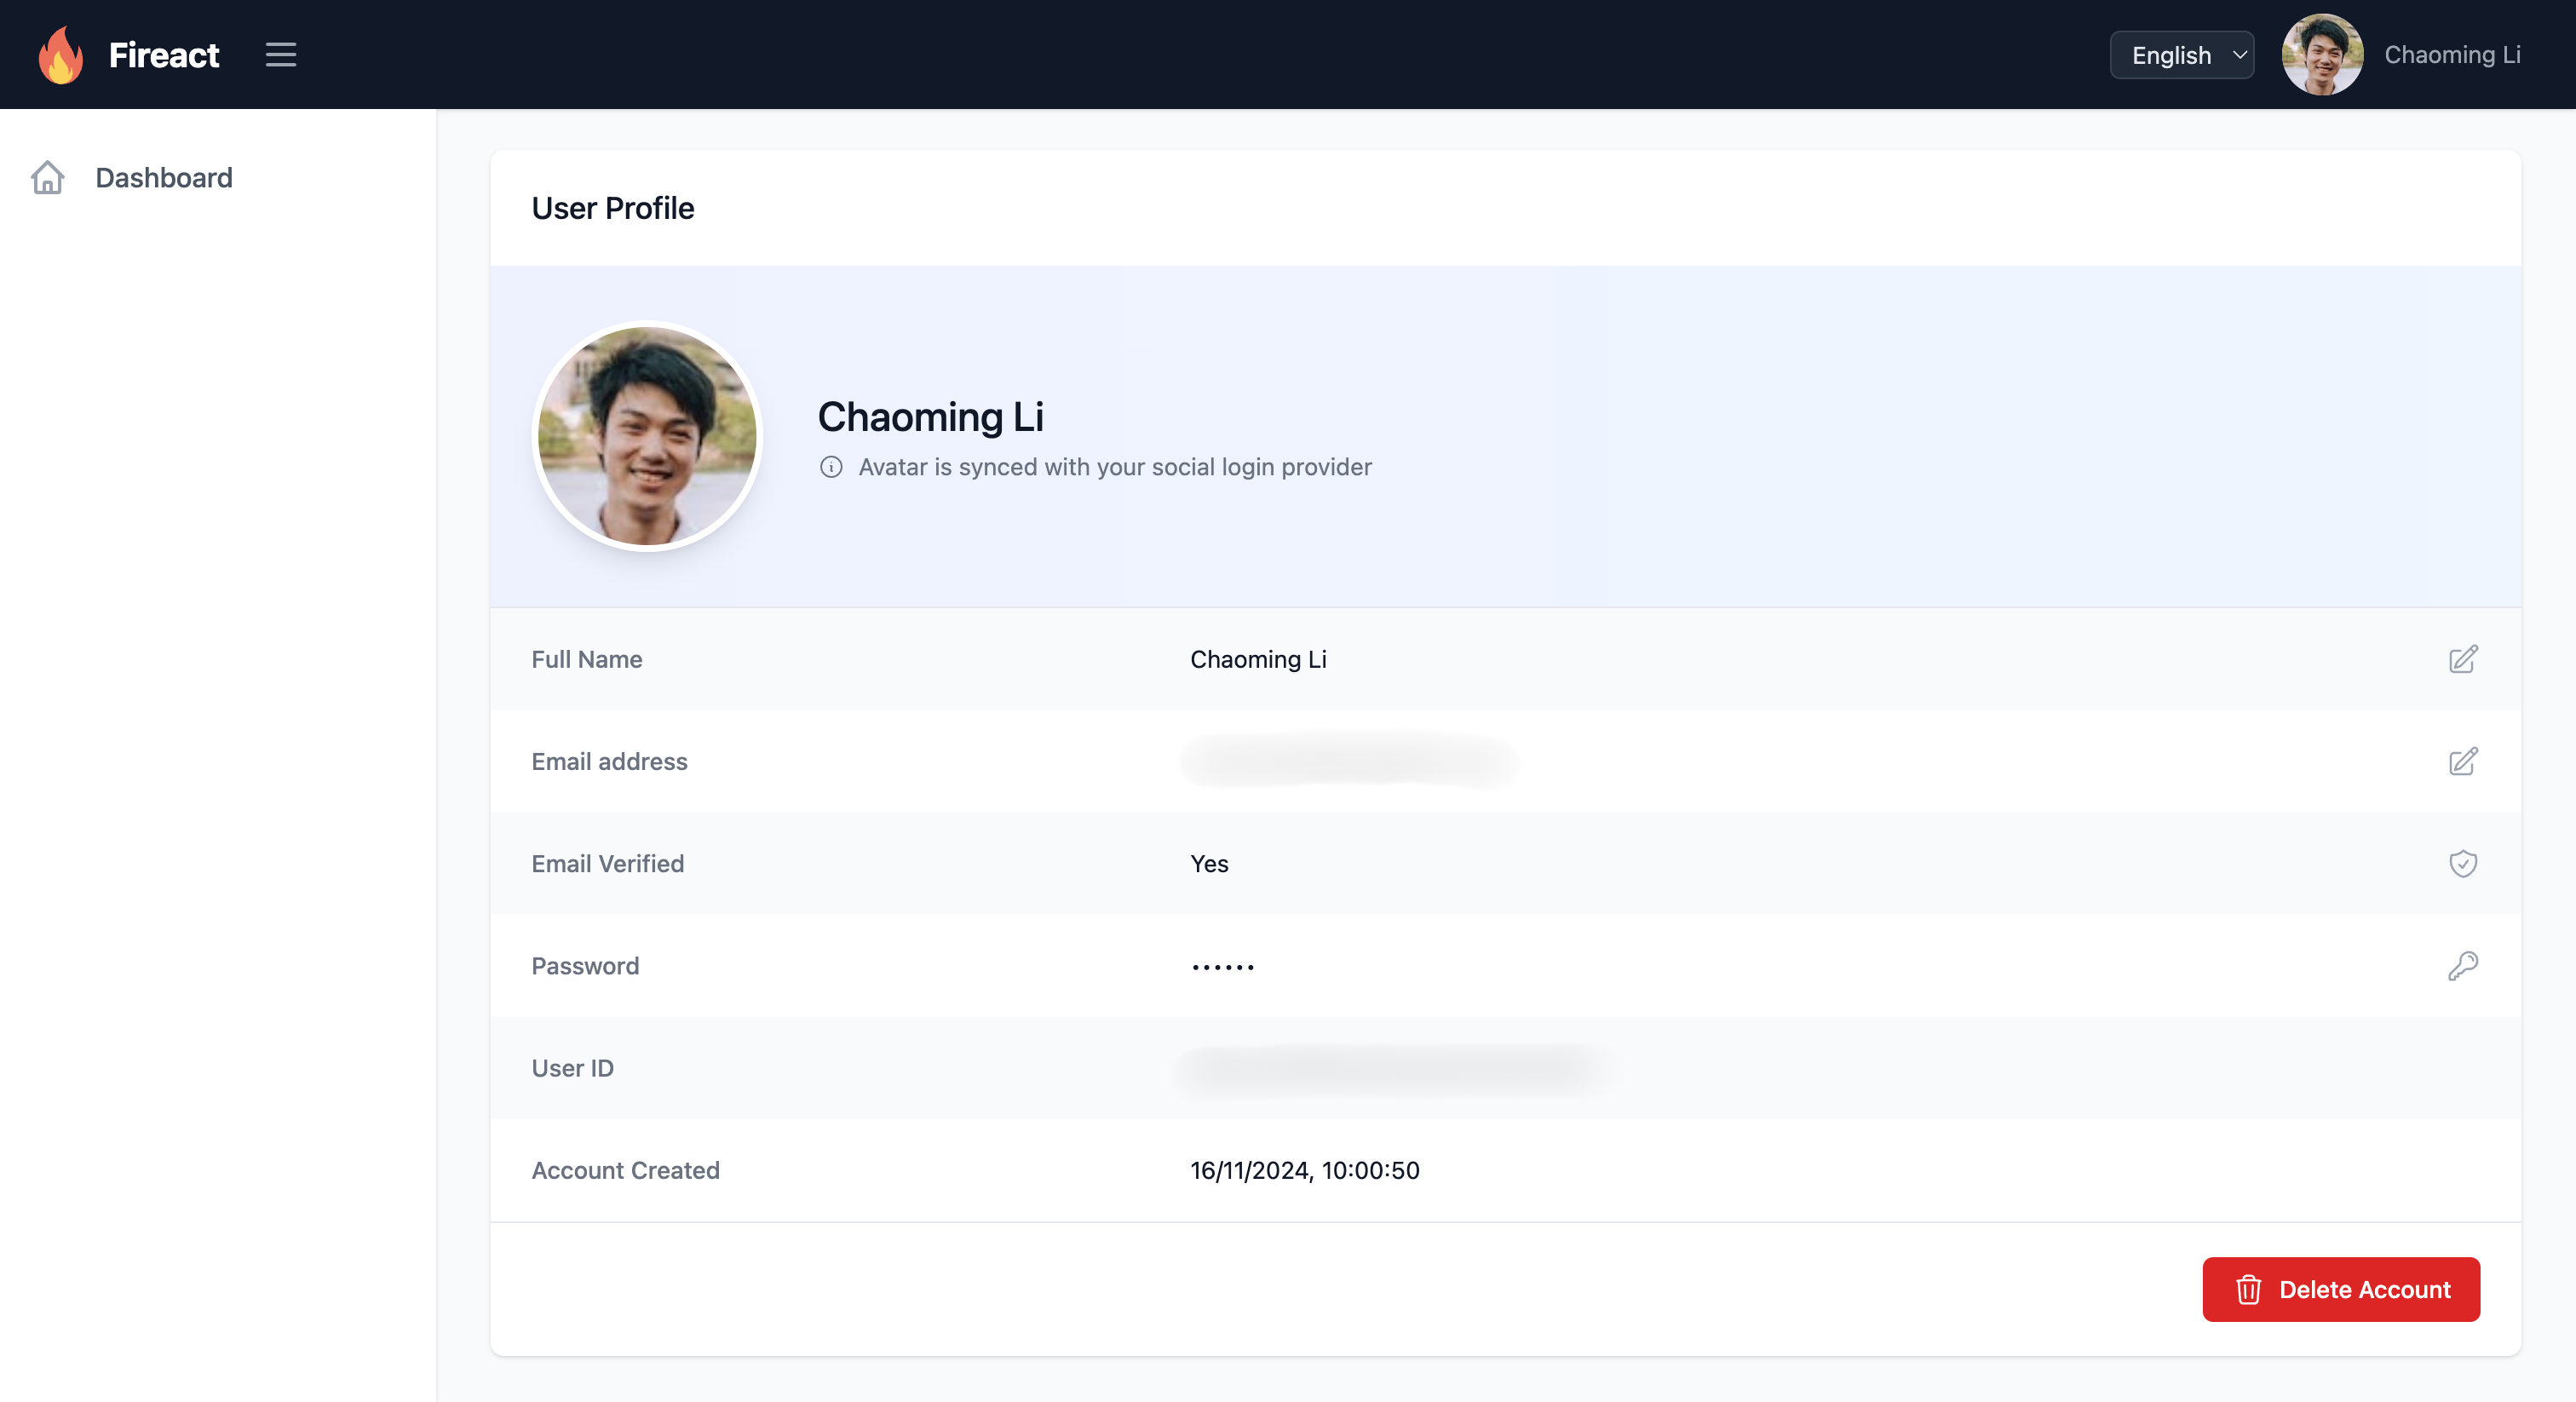2576x1402 pixels.
Task: Expand the language selector options
Action: [x=2181, y=54]
